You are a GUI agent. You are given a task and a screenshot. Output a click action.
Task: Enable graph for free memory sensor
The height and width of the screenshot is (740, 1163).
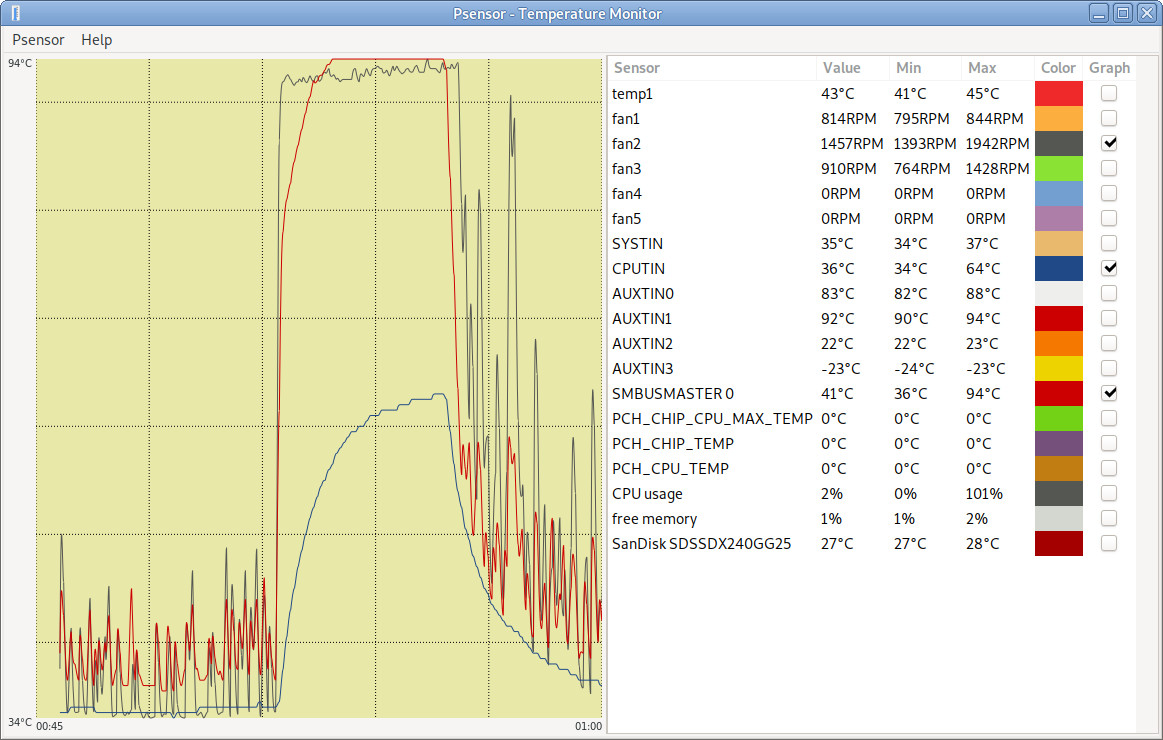[1109, 519]
